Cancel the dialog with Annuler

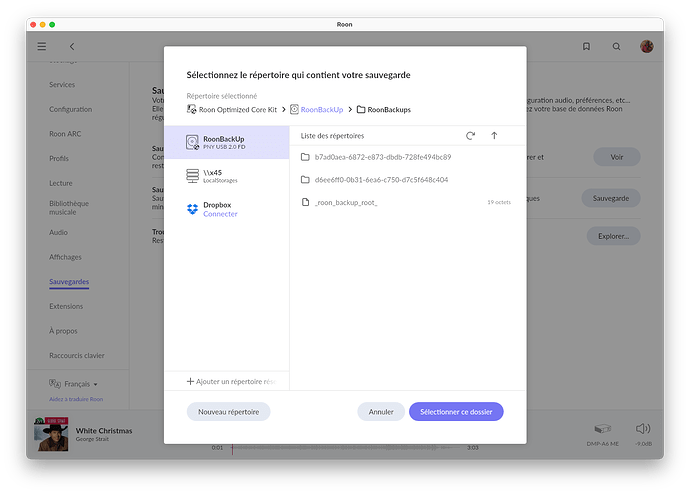coord(381,412)
